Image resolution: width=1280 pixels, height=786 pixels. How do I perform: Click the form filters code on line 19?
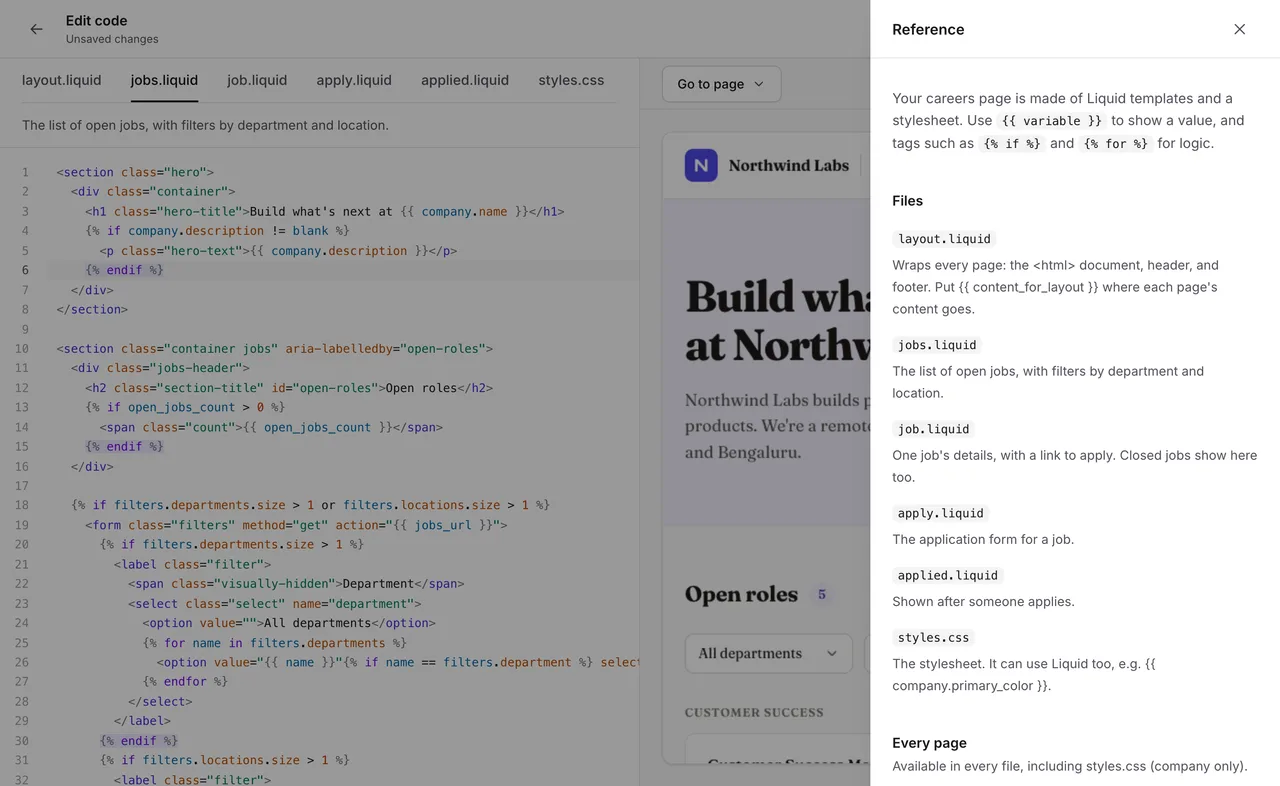(297, 525)
